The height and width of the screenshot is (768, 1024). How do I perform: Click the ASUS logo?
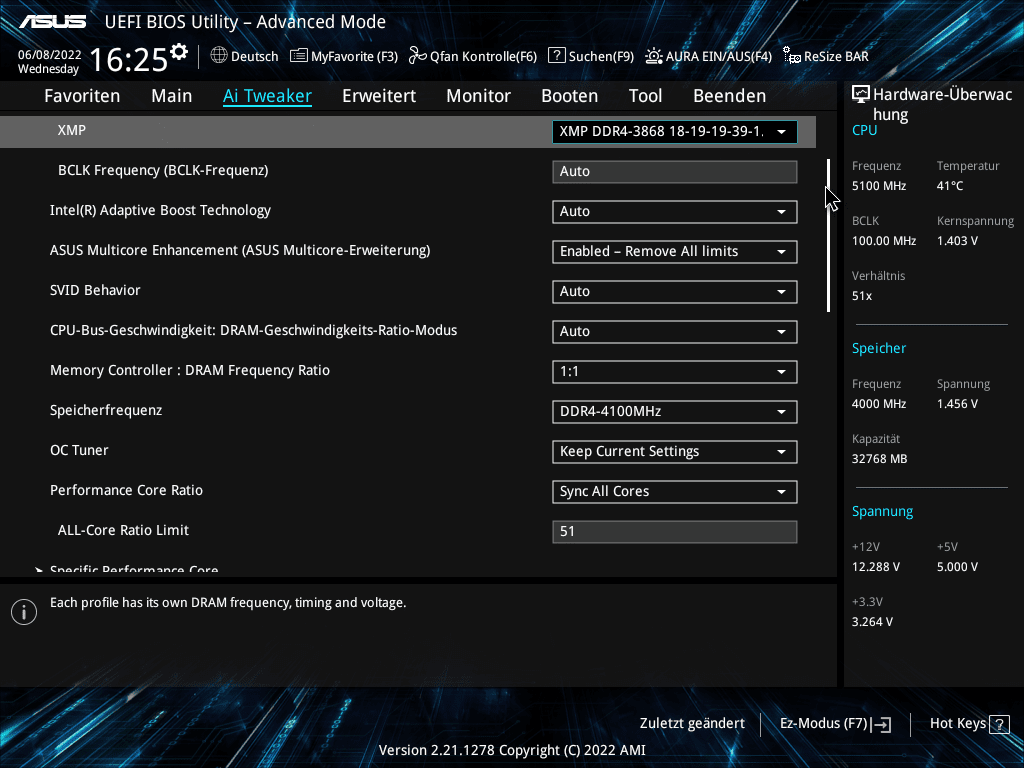click(52, 22)
